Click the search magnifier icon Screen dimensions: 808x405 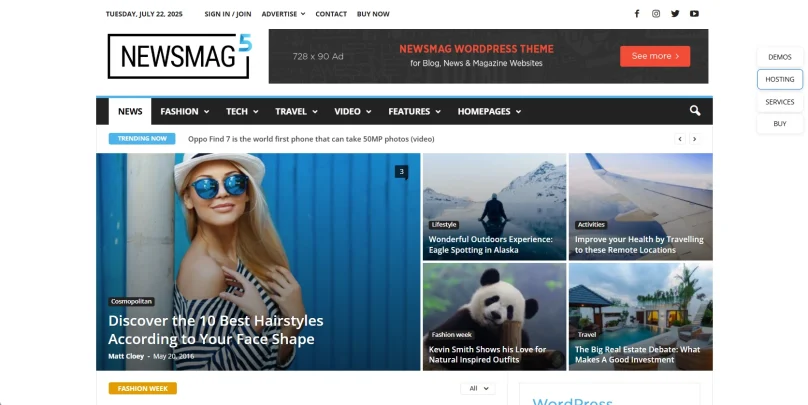695,111
